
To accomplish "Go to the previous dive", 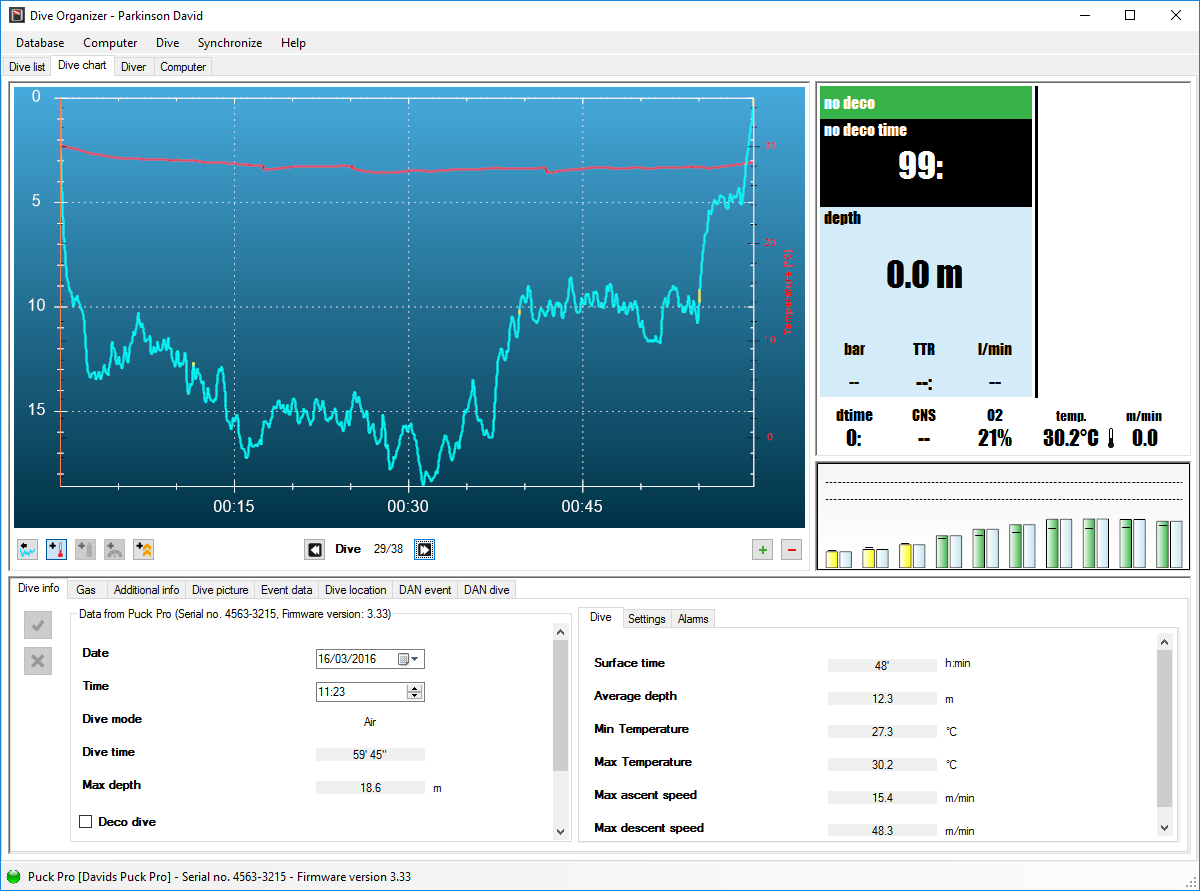I will [x=315, y=549].
